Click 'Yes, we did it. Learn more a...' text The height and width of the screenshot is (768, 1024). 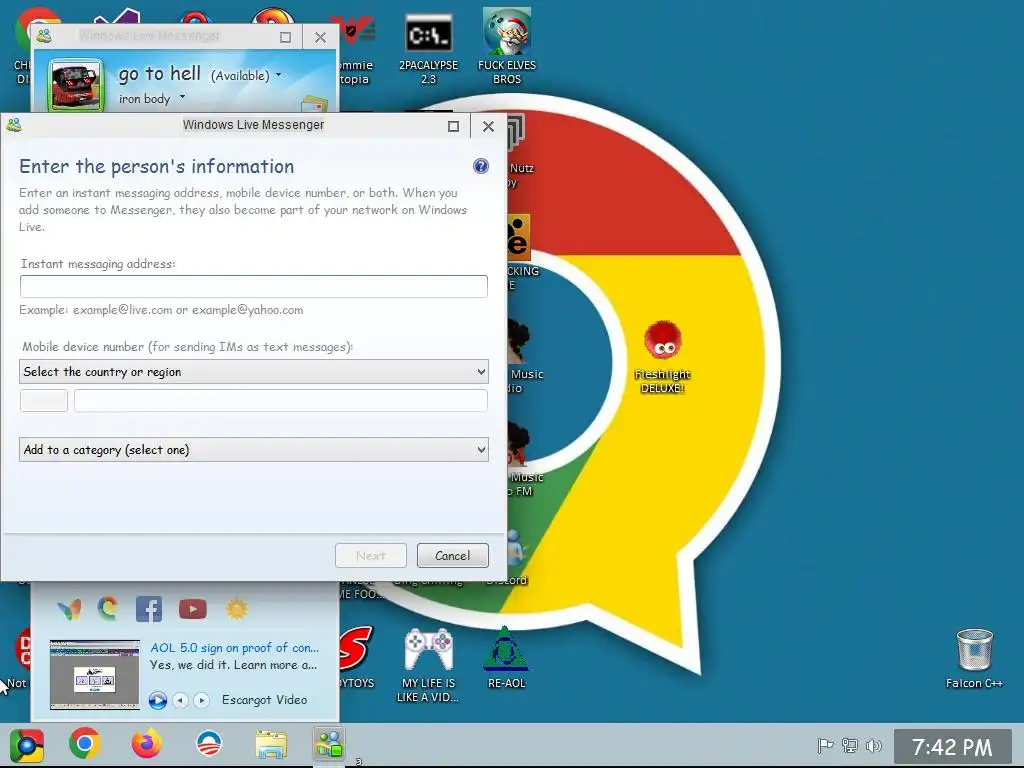(x=233, y=665)
